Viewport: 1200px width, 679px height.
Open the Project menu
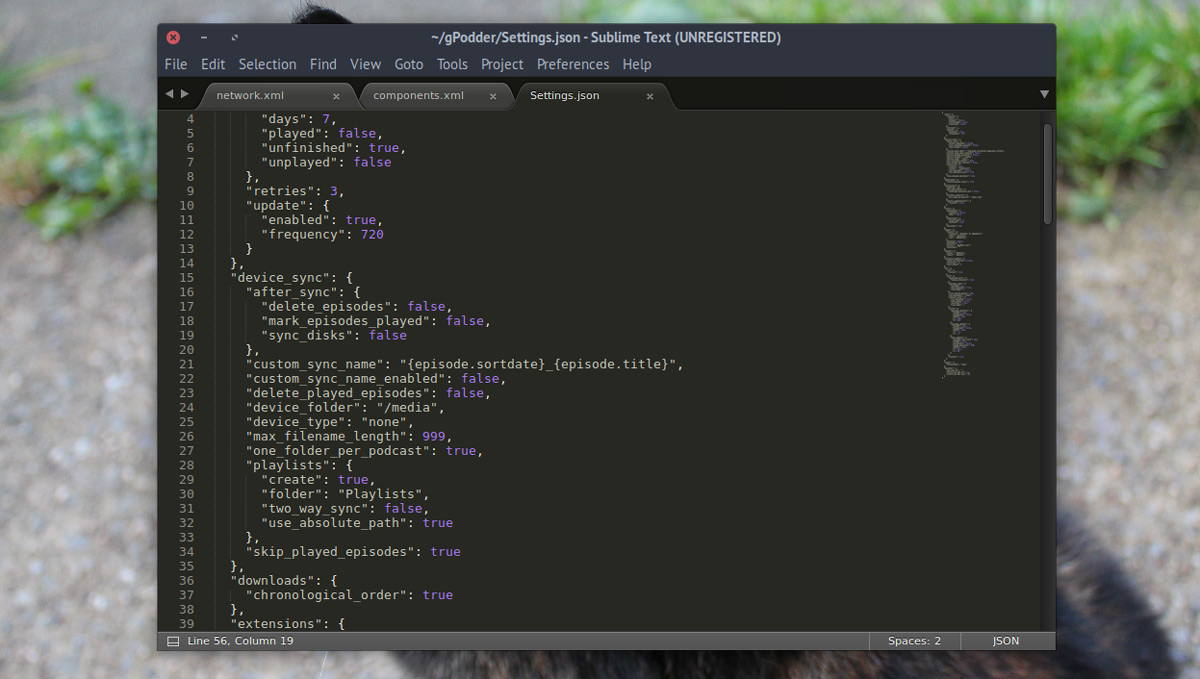(x=502, y=64)
